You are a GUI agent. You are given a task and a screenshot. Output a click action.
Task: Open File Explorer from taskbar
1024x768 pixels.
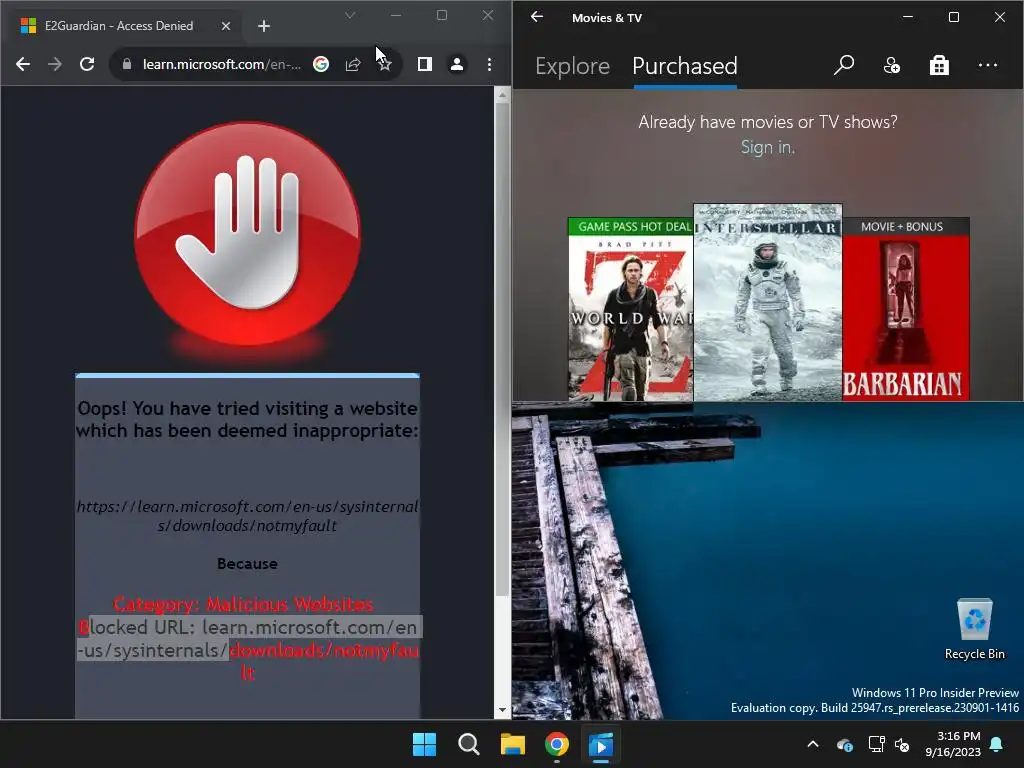pyautogui.click(x=513, y=744)
